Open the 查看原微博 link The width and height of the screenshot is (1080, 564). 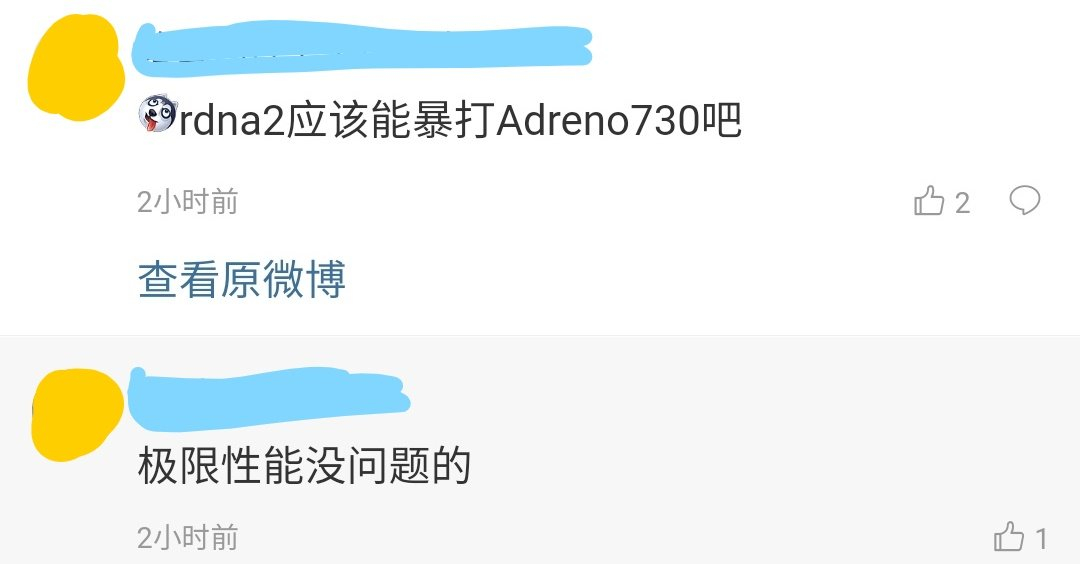coord(242,279)
